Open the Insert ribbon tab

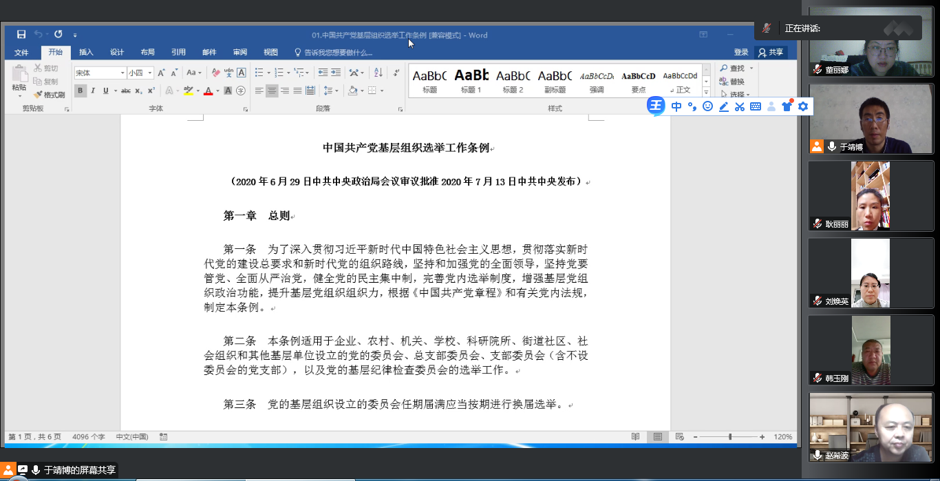click(x=86, y=52)
